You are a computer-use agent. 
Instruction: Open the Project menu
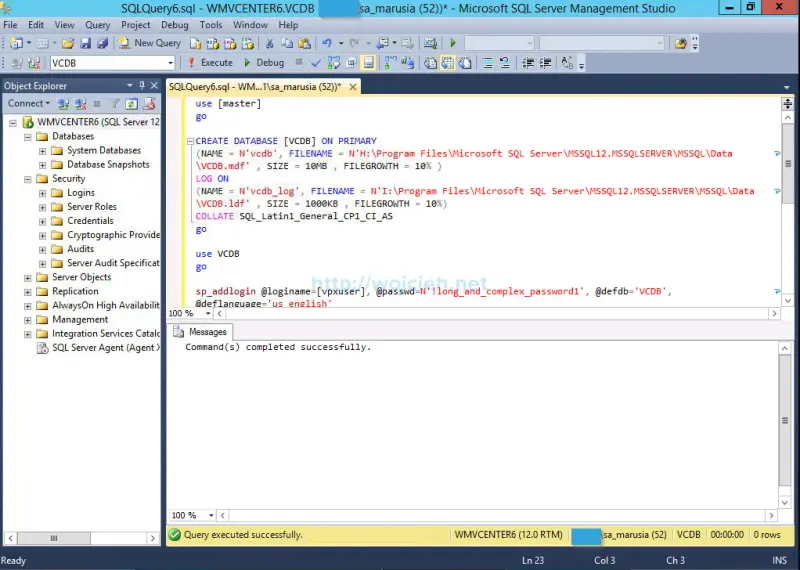pos(135,24)
